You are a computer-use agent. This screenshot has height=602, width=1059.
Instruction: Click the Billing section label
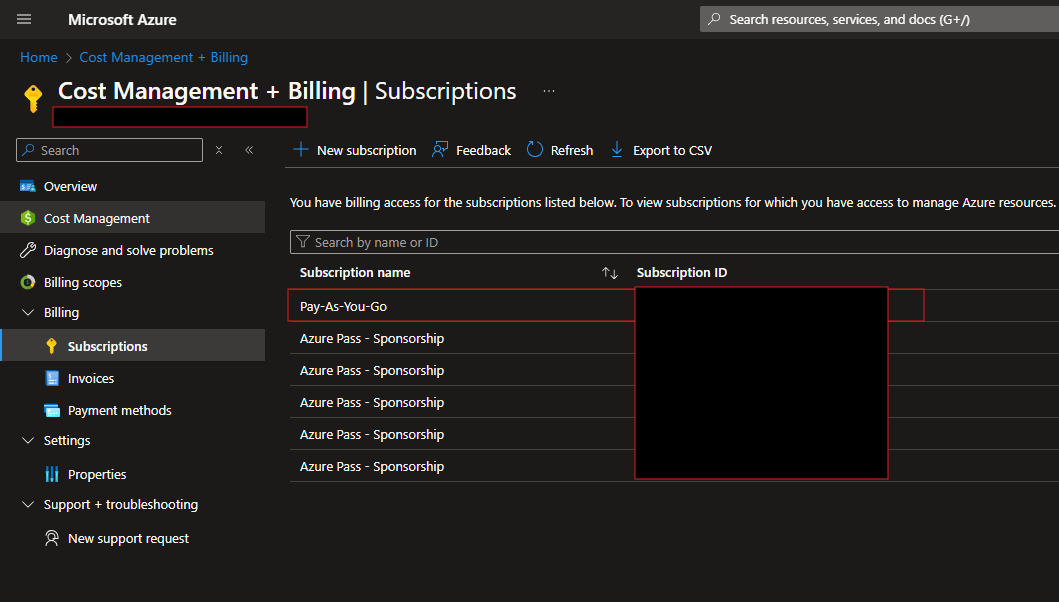[x=61, y=312]
